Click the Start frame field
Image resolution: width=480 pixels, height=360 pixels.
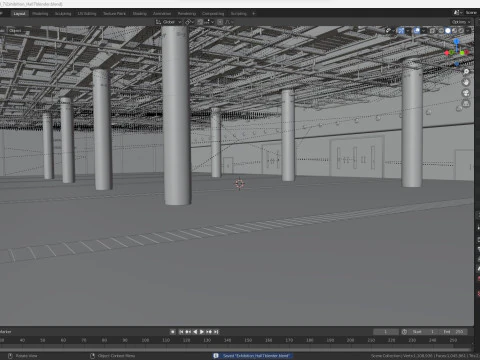(x=423, y=332)
